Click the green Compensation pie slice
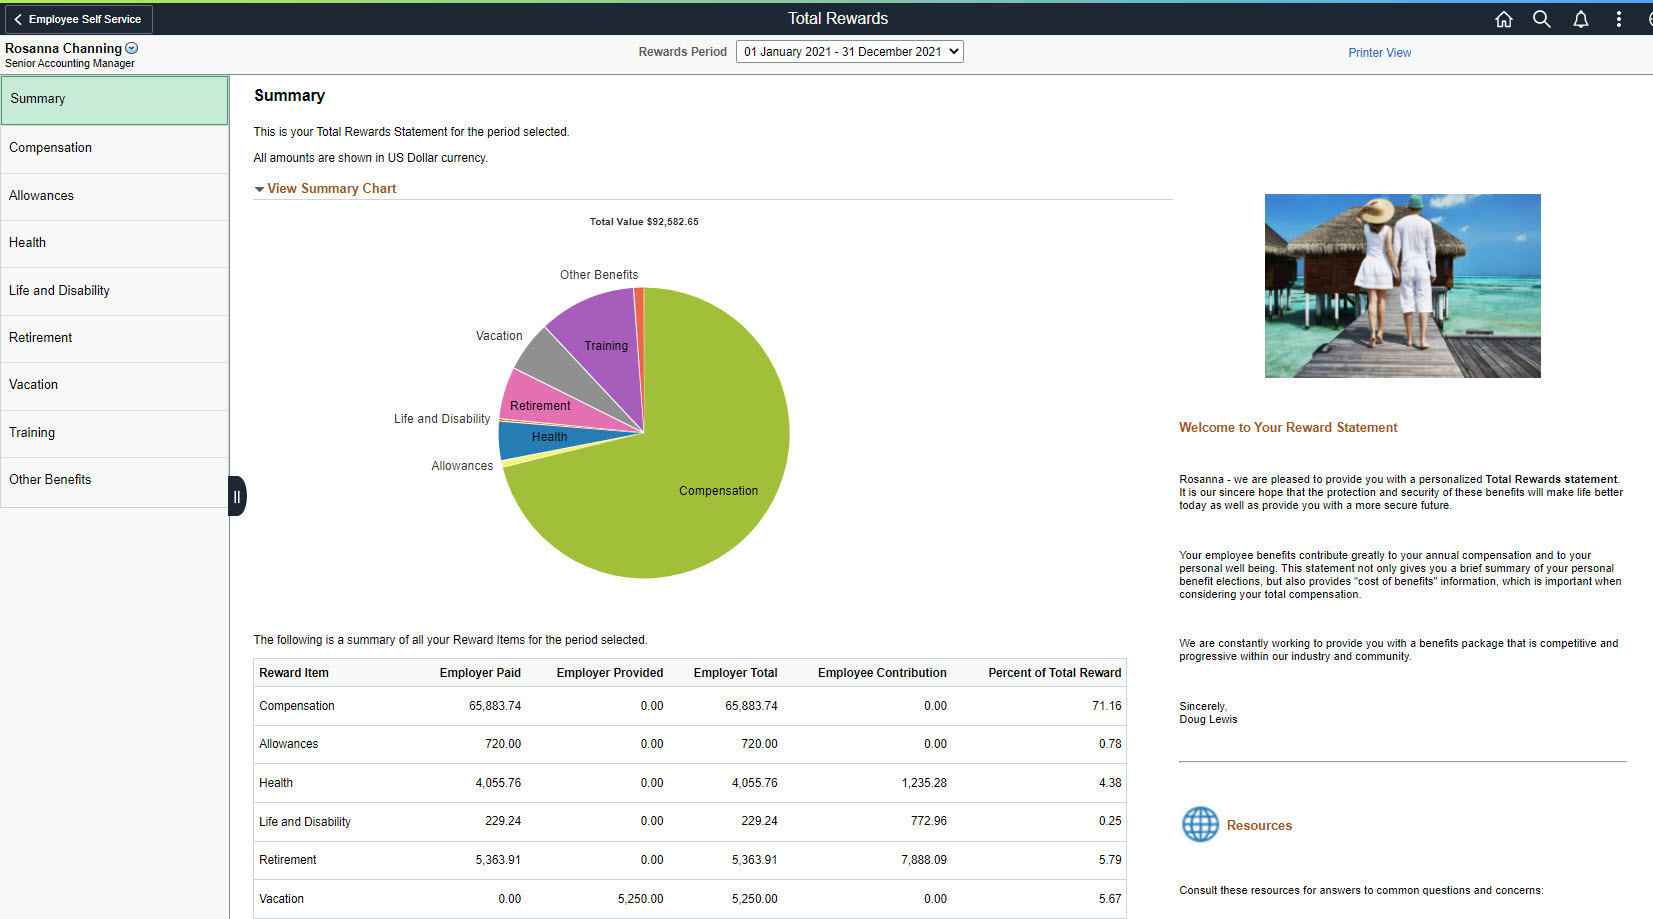This screenshot has width=1653, height=919. coord(700,500)
